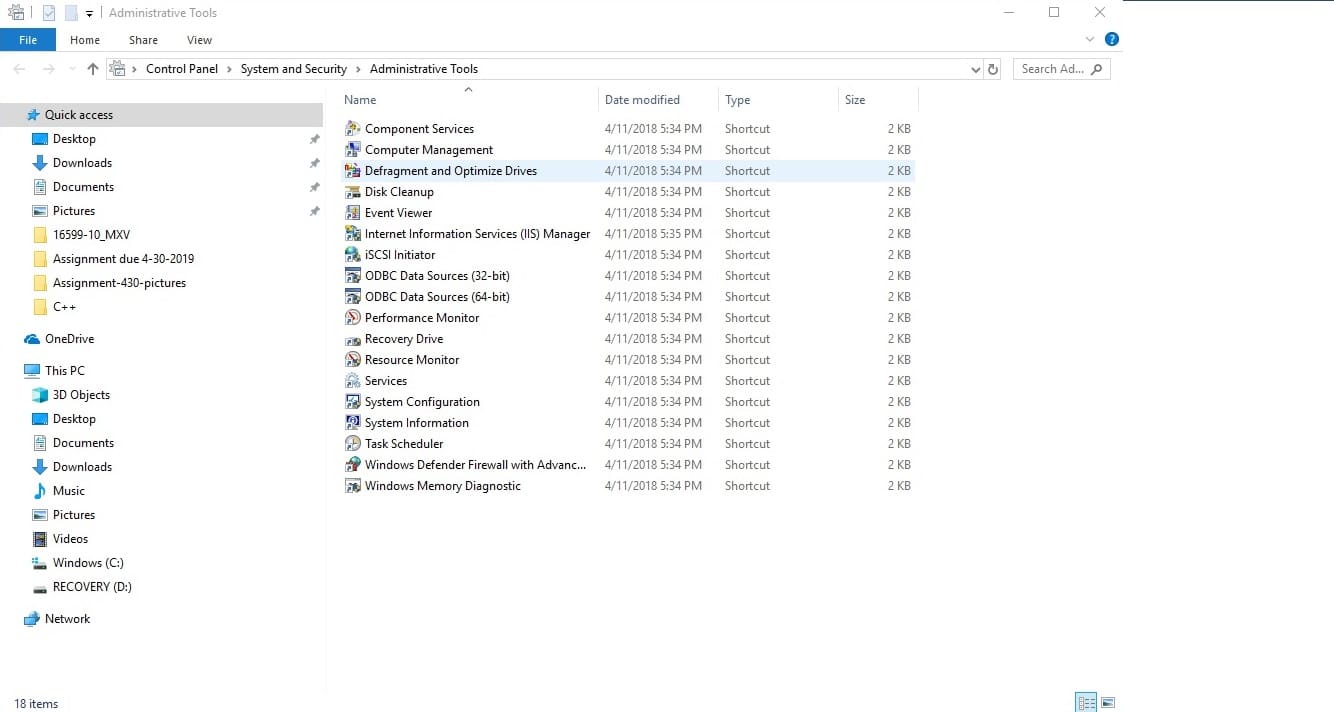This screenshot has width=1334, height=712.
Task: Click the Help question mark icon
Action: click(1111, 40)
